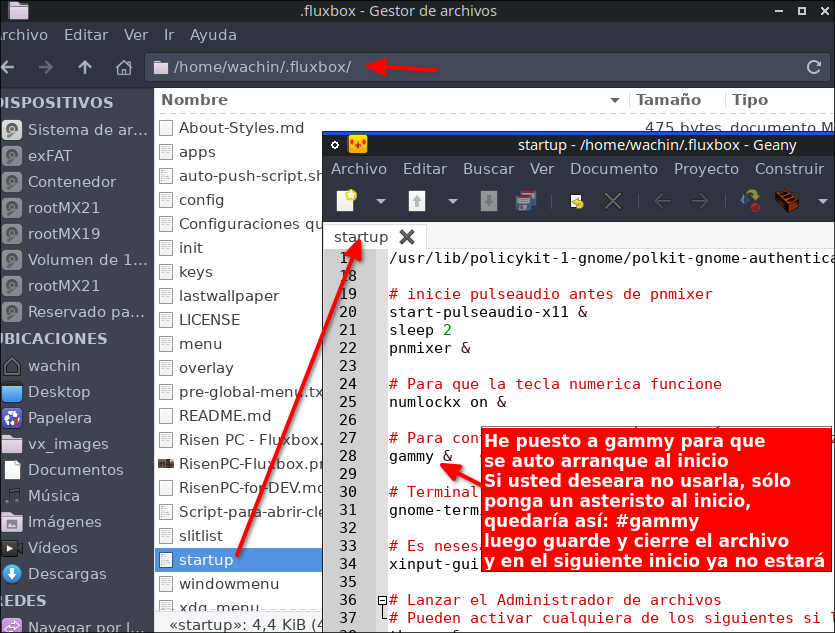This screenshot has width=835, height=633.
Task: Open the file manager Ayuda menu
Action: pyautogui.click(x=213, y=35)
